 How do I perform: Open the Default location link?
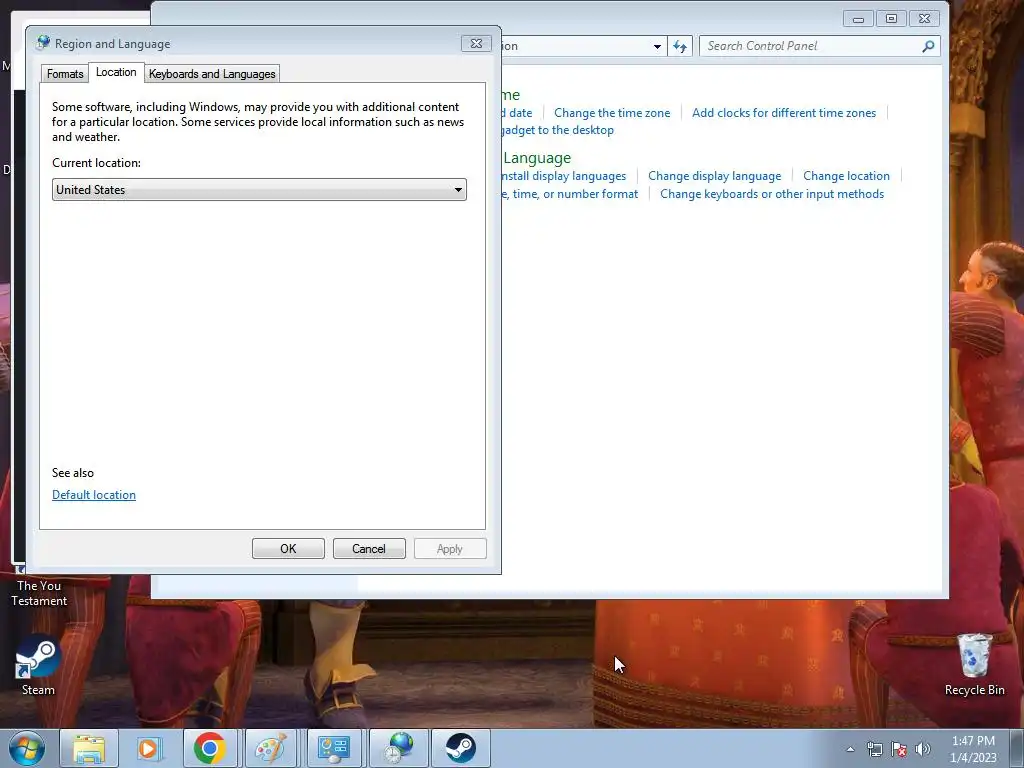pyautogui.click(x=94, y=495)
